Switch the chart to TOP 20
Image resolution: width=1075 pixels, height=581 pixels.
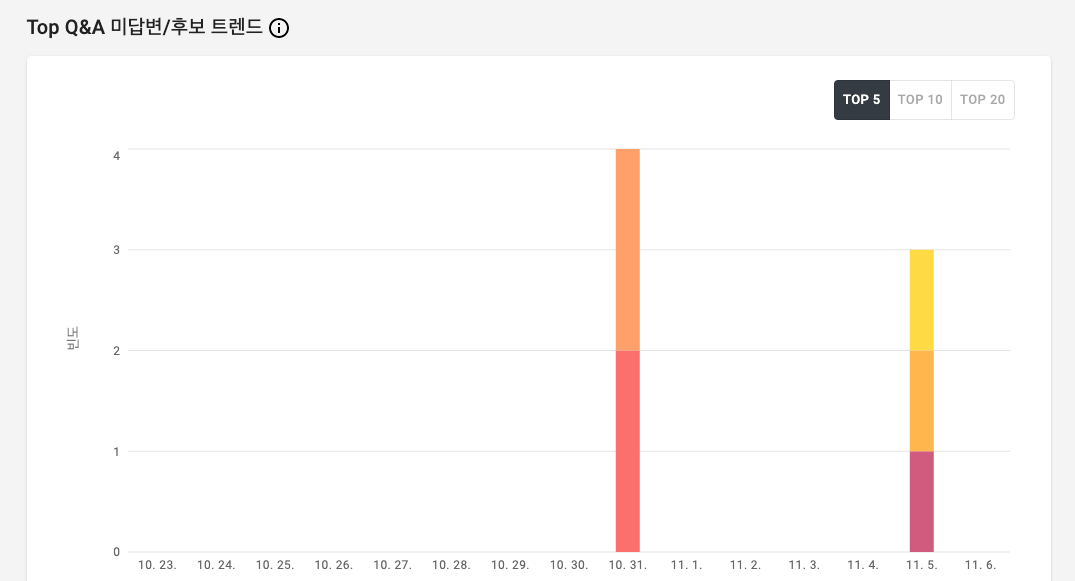click(982, 100)
